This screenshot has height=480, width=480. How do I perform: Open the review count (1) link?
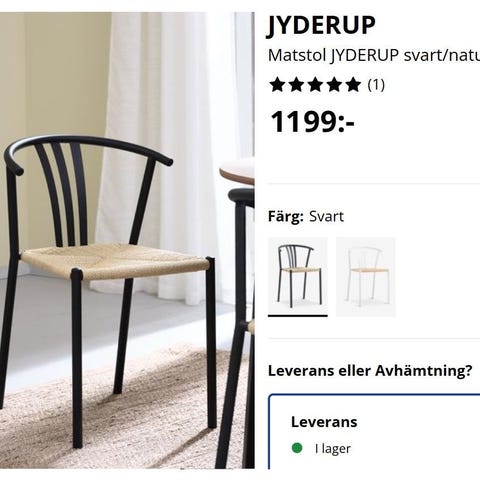(x=376, y=85)
